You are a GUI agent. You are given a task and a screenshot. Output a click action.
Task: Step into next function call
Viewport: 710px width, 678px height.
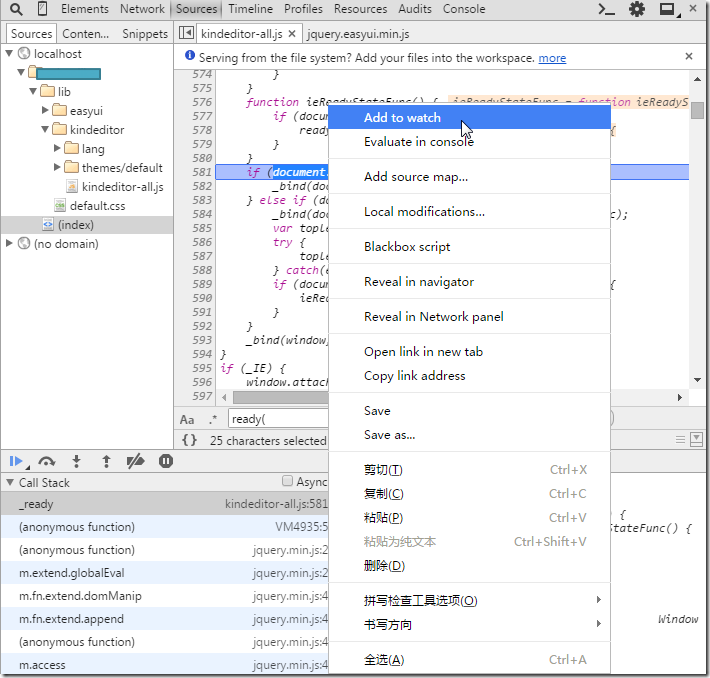[77, 461]
